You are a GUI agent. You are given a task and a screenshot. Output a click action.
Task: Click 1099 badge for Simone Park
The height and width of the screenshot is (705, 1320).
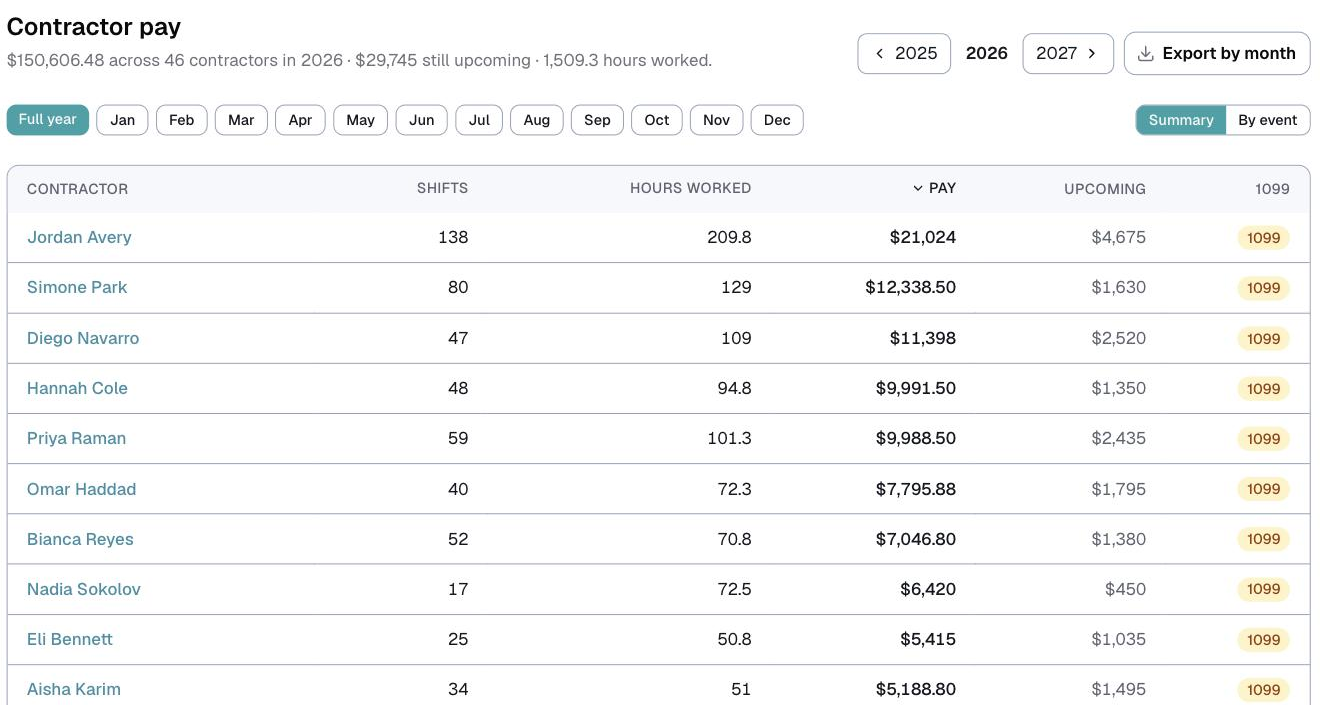(x=1264, y=288)
